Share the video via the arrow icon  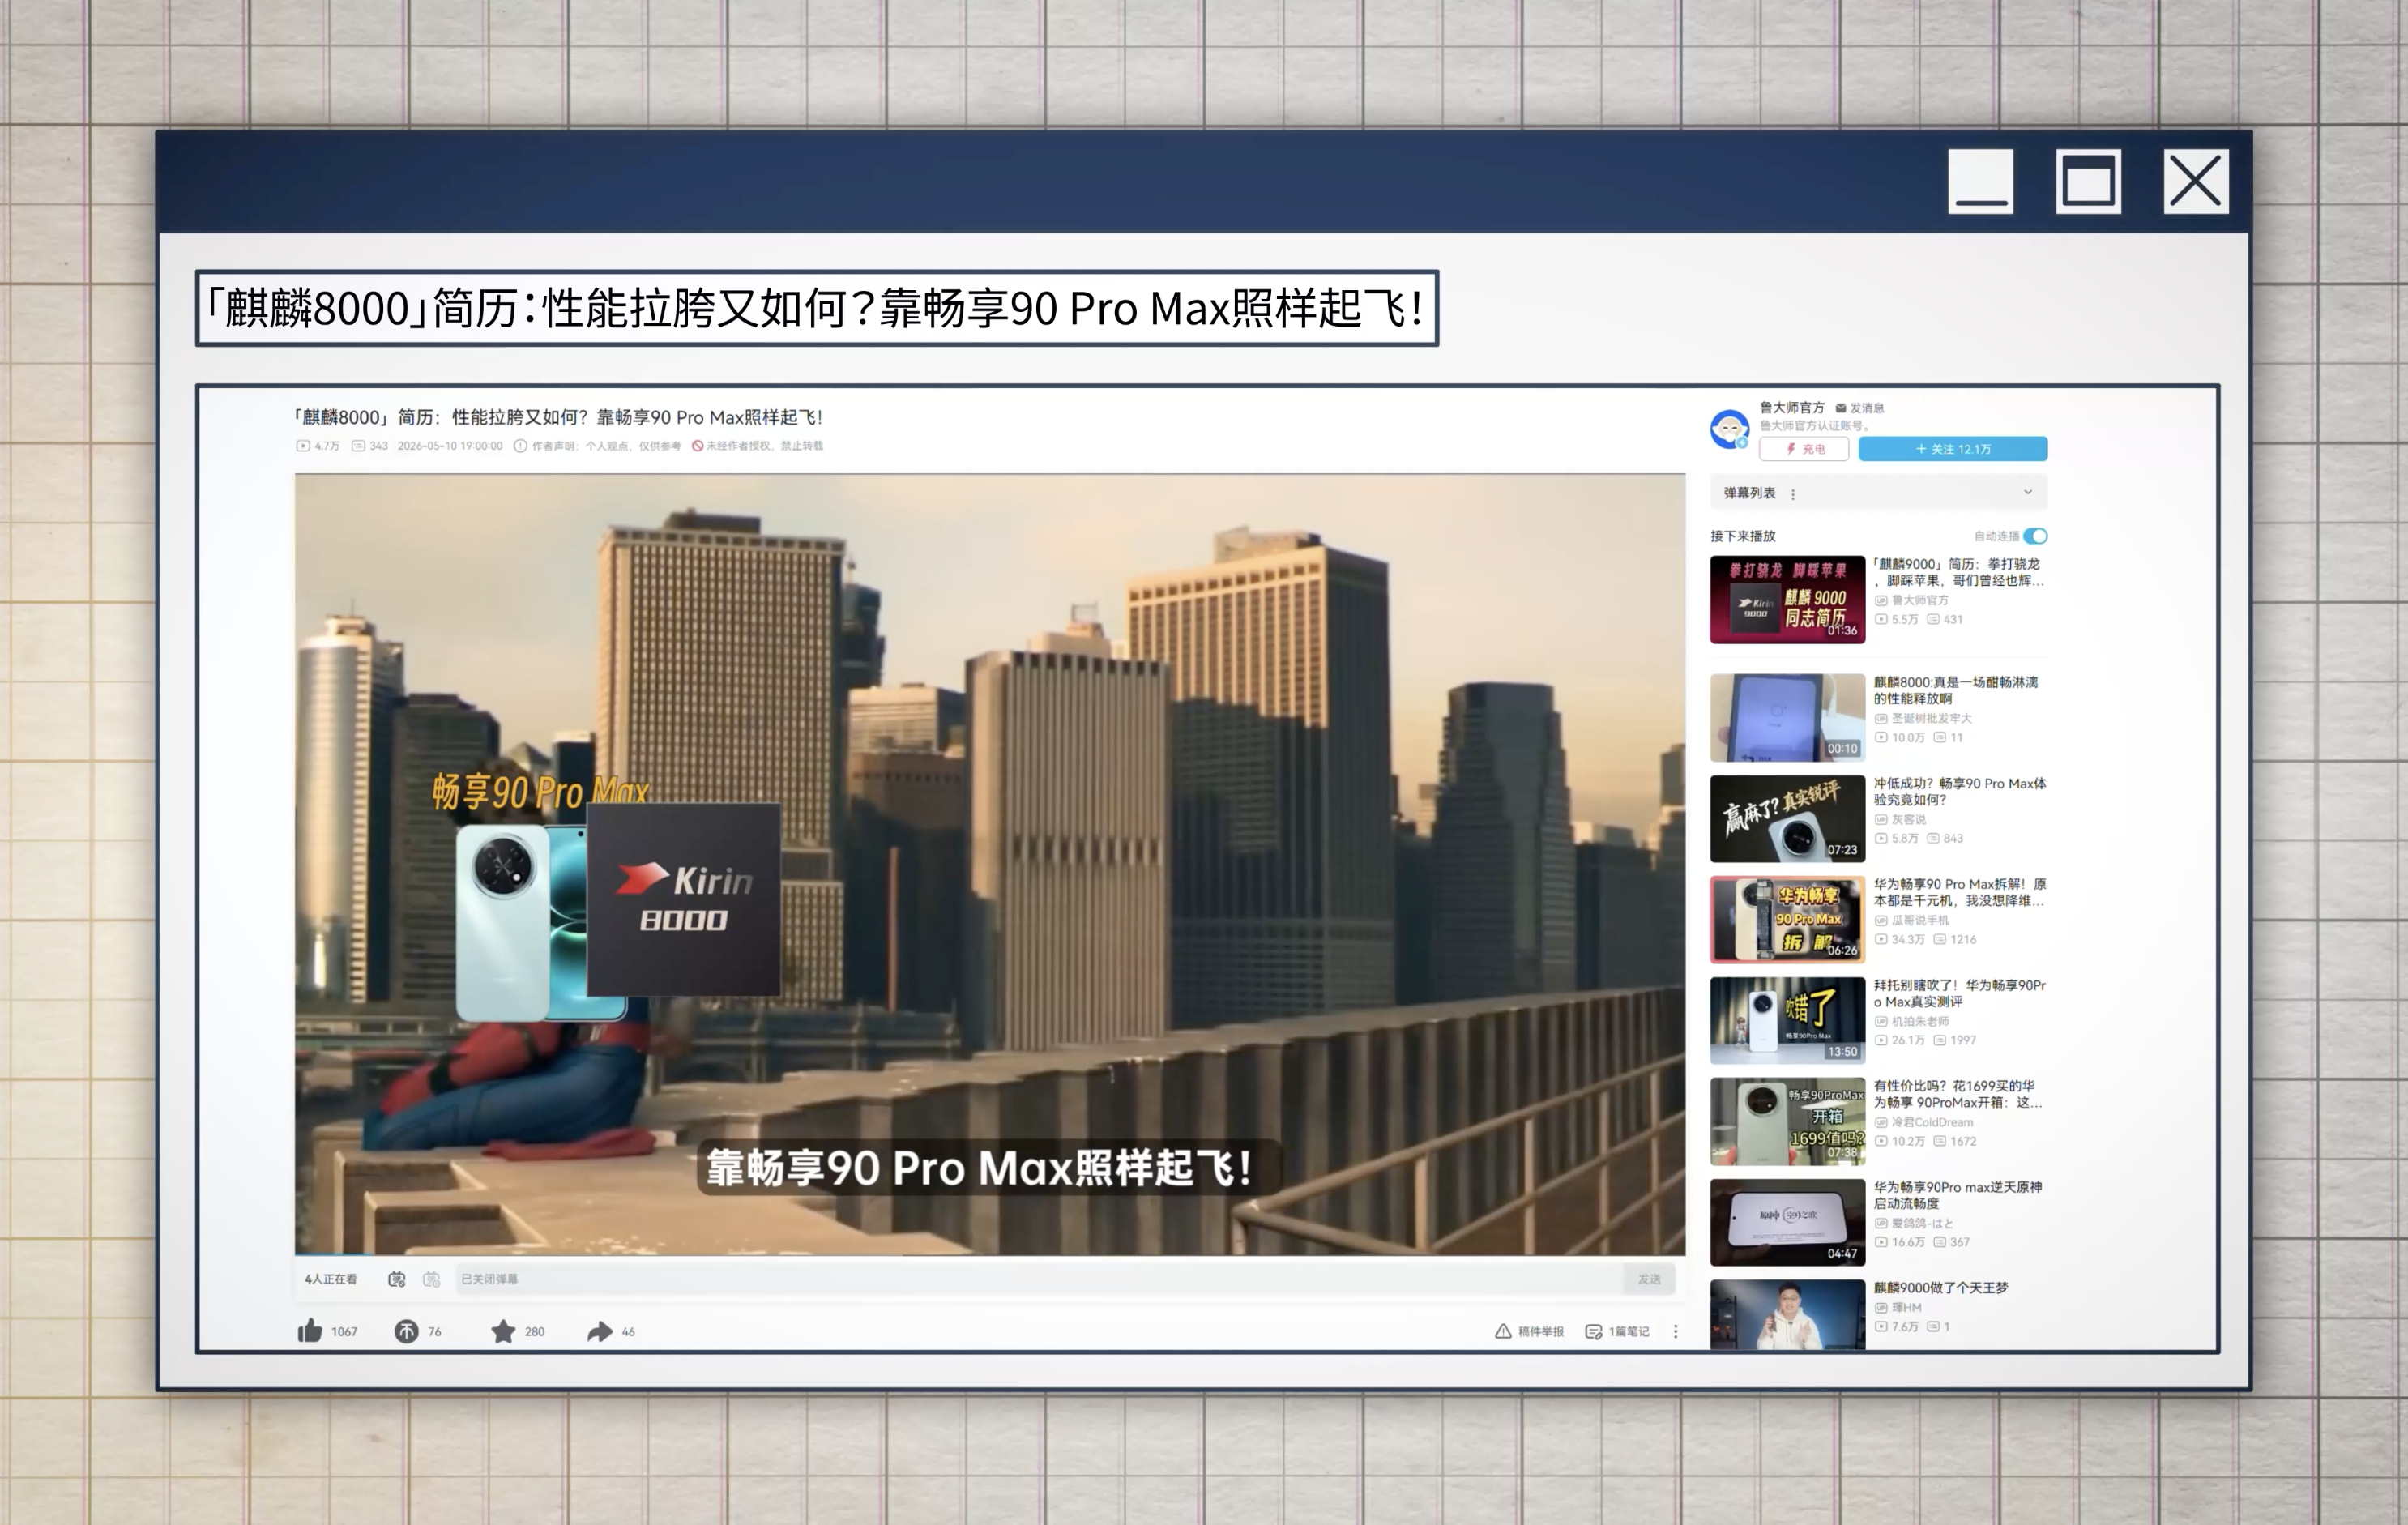click(600, 1331)
